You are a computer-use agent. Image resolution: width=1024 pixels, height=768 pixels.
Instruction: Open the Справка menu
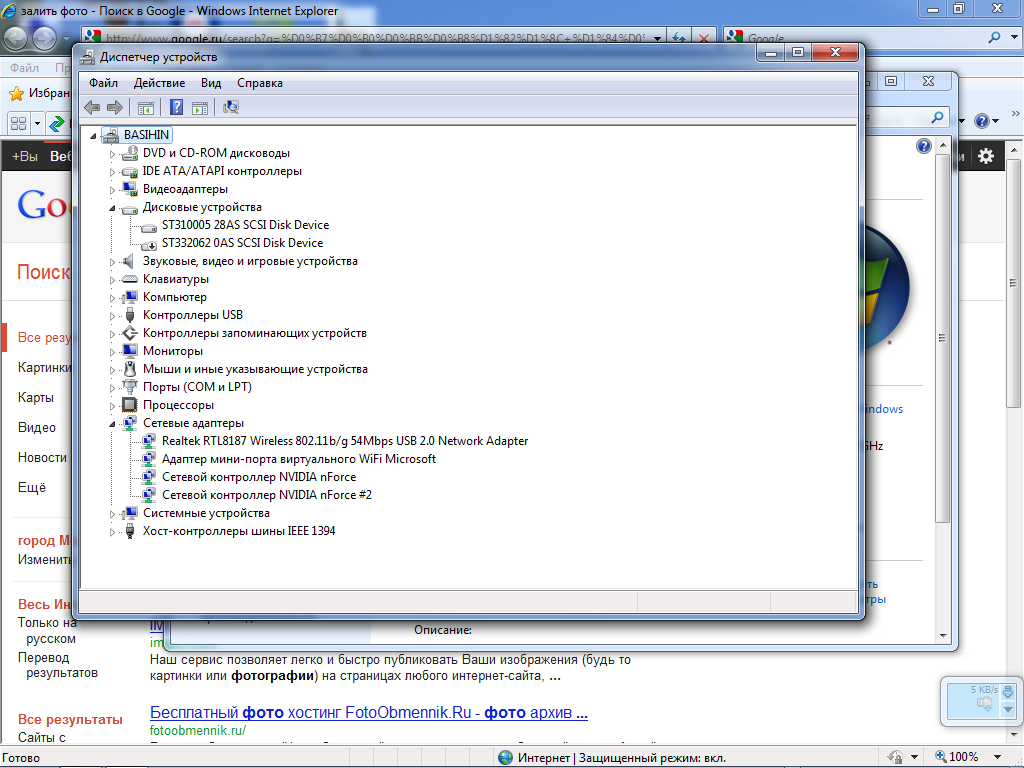260,83
